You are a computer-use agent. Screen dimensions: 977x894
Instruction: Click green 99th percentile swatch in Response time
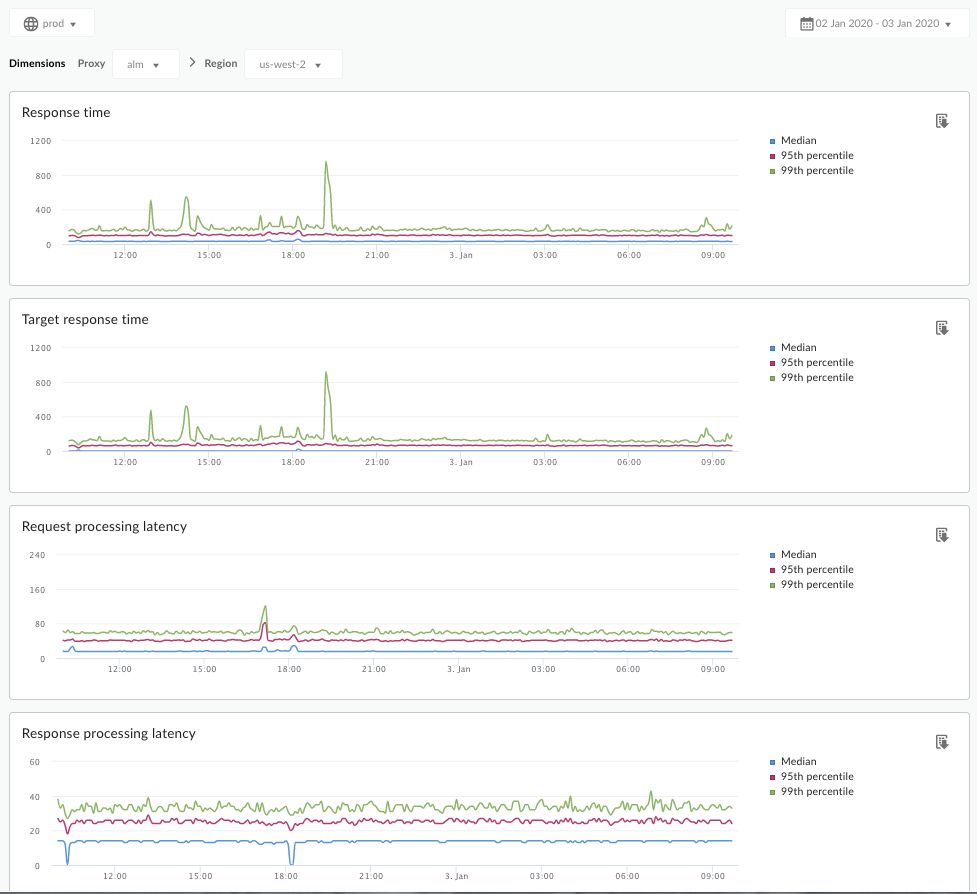click(773, 171)
